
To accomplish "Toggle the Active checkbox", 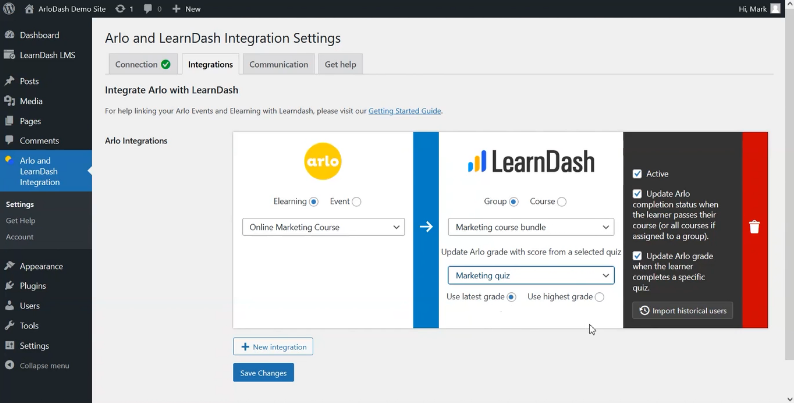I will 637,174.
